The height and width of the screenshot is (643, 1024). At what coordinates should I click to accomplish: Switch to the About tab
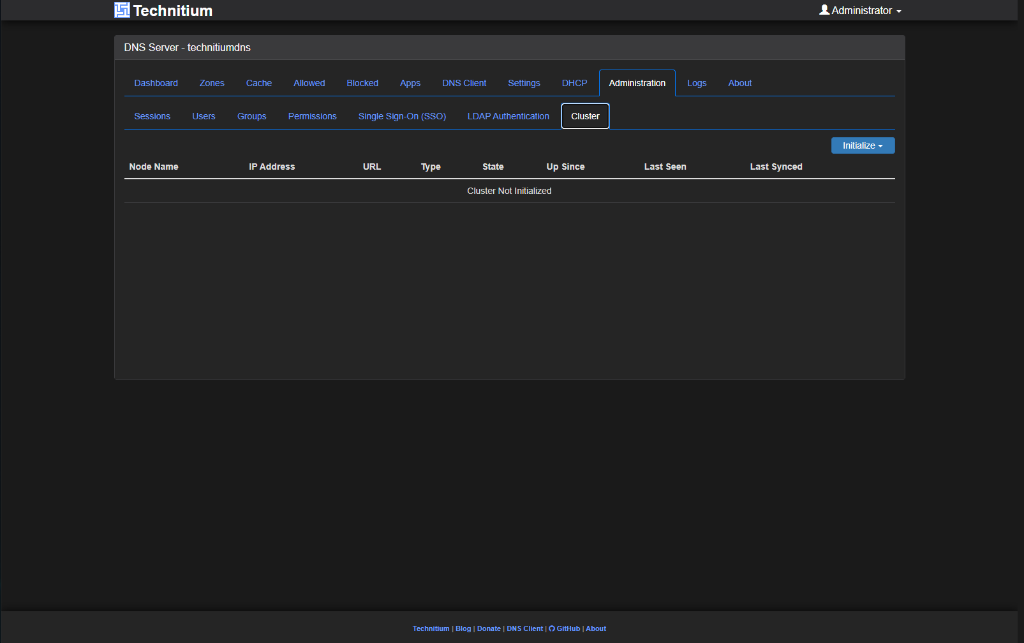click(740, 83)
